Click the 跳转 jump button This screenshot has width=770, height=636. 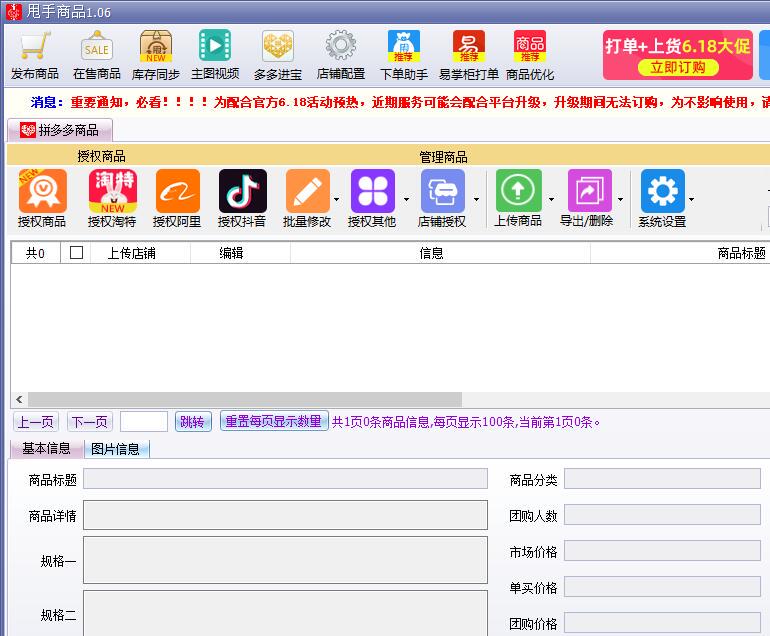pos(193,422)
